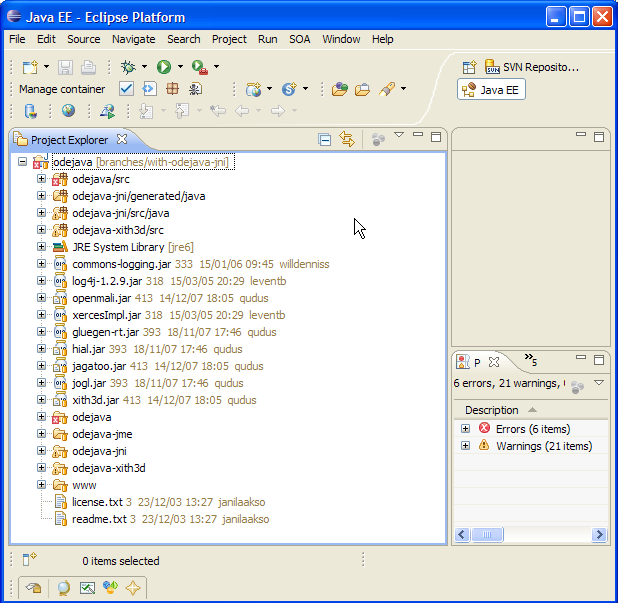Viewport: 618px width, 603px height.
Task: Open the dropdown next to New icon
Action: coord(46,67)
